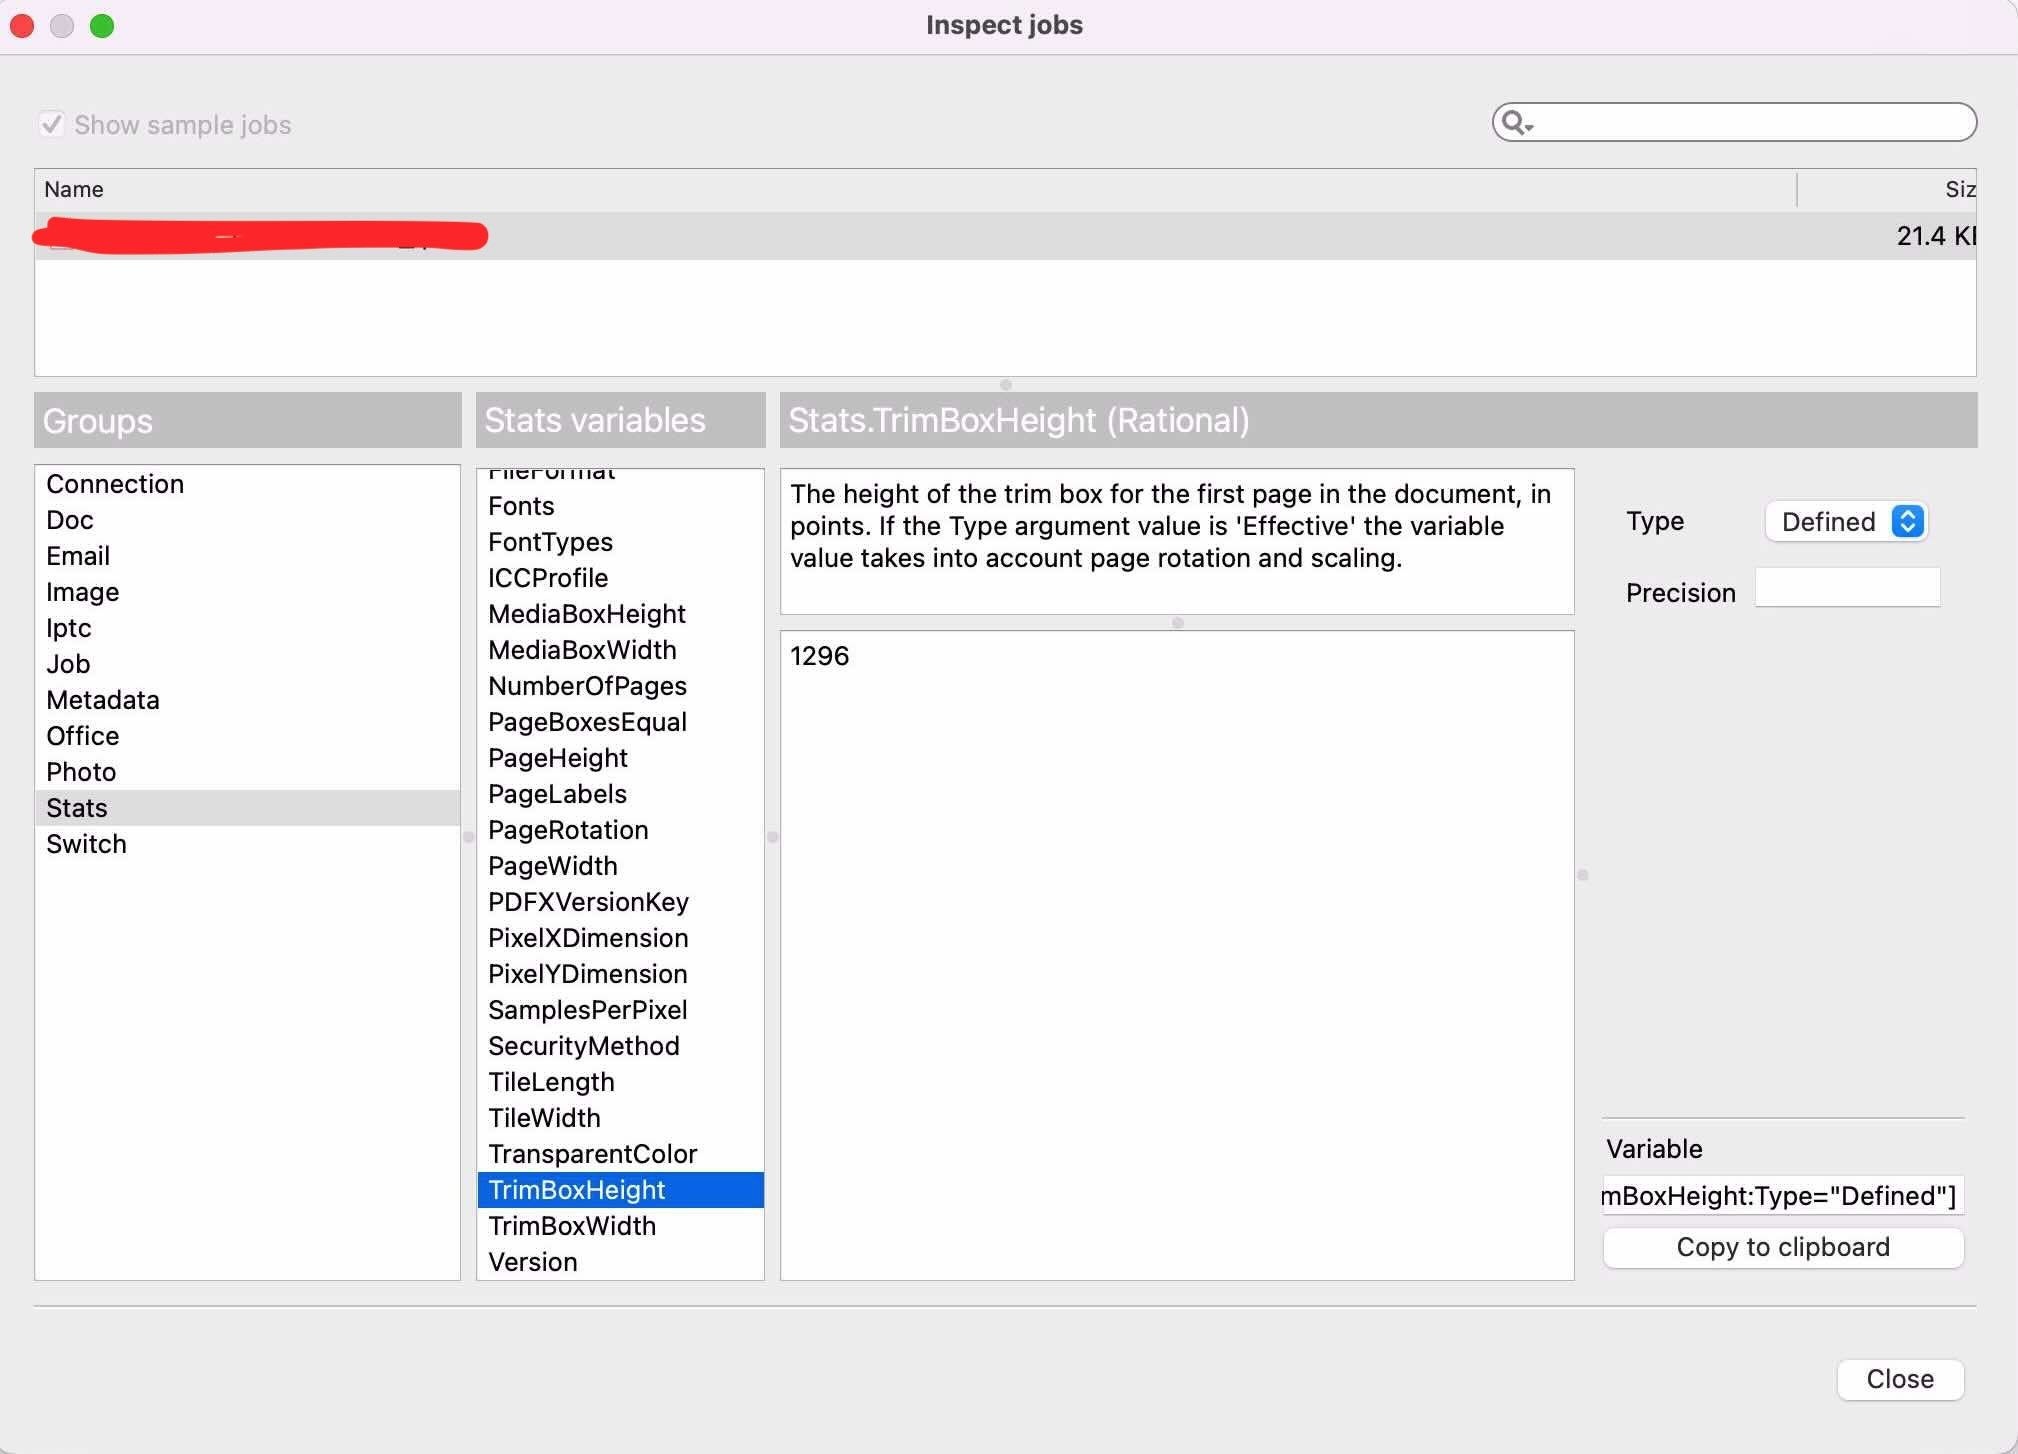Click the Variable expression text field
2018x1454 pixels.
tap(1783, 1196)
